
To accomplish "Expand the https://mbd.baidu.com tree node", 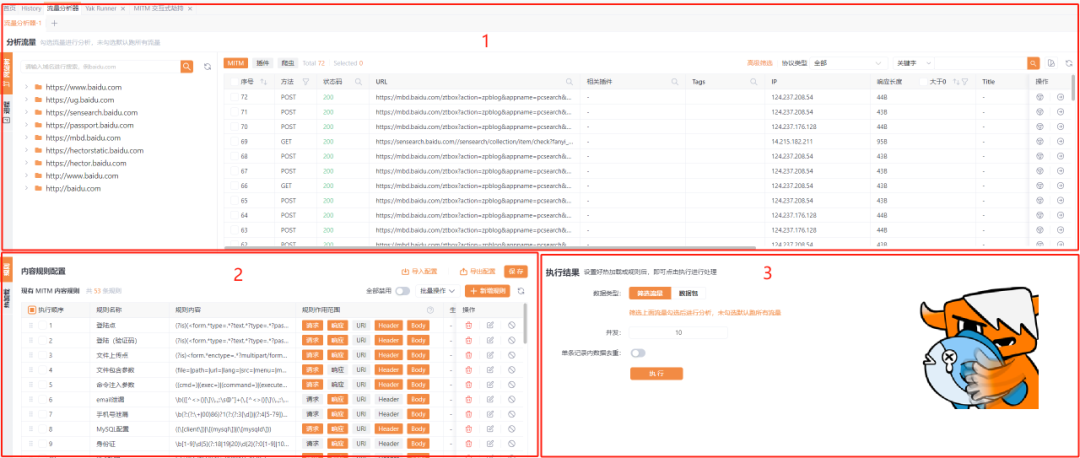I will click(25, 138).
